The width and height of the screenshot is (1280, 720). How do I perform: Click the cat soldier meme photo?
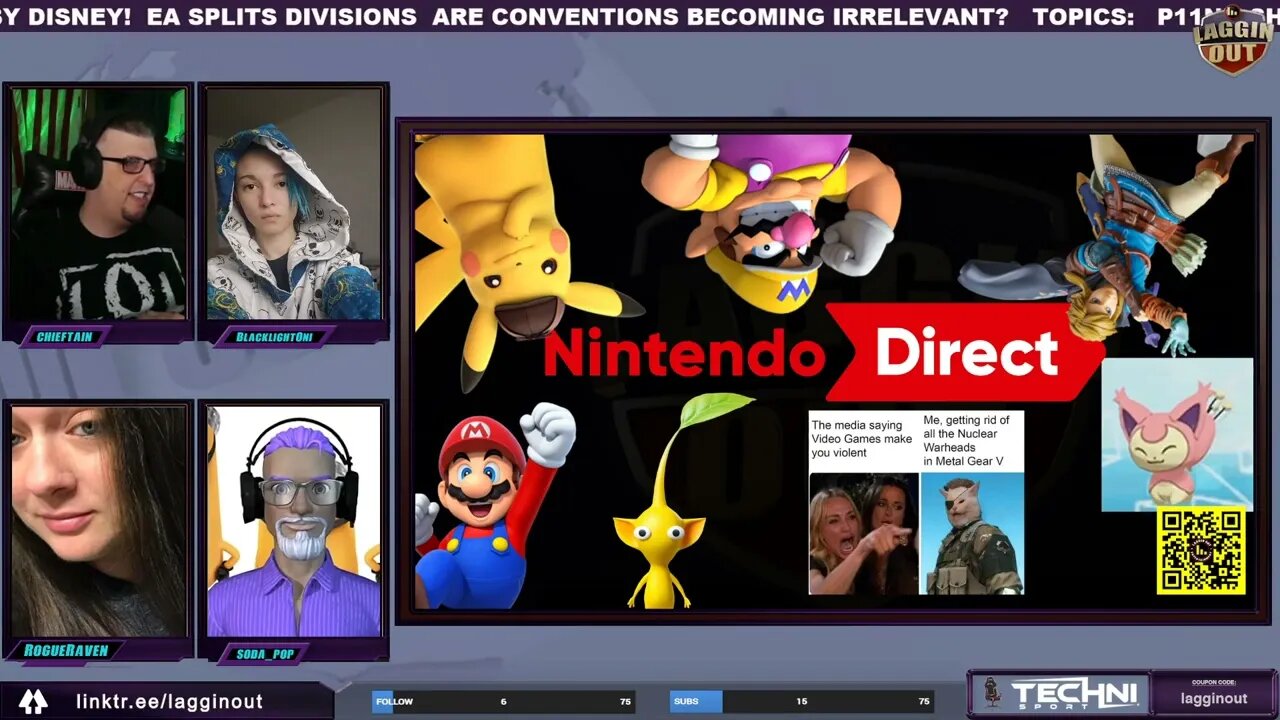(x=972, y=534)
